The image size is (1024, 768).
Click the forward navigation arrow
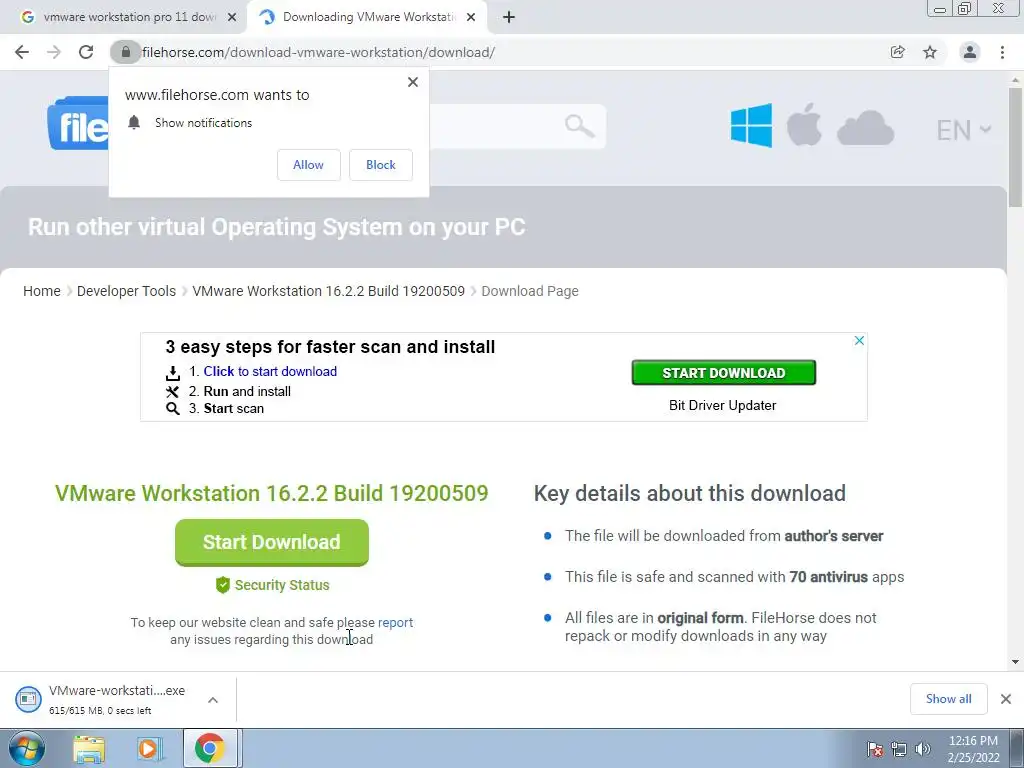[54, 52]
